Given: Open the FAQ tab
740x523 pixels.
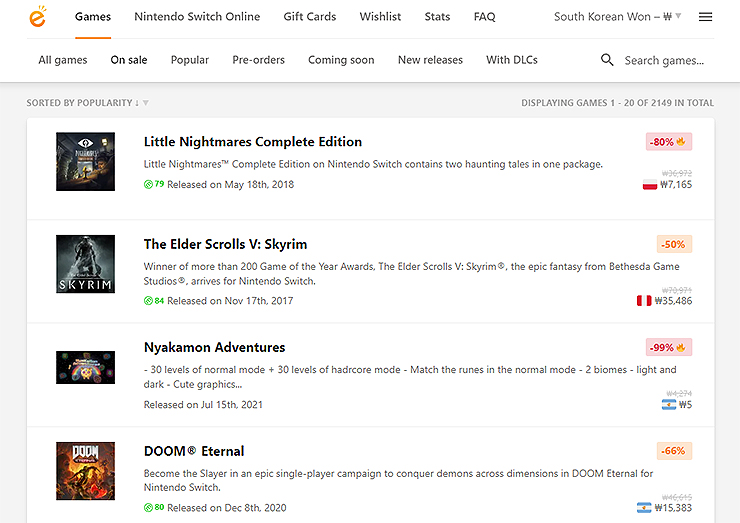Looking at the screenshot, I should [484, 17].
